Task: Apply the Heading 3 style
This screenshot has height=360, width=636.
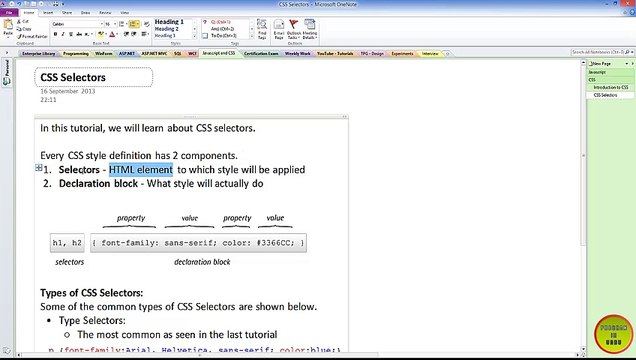Action: [165, 36]
